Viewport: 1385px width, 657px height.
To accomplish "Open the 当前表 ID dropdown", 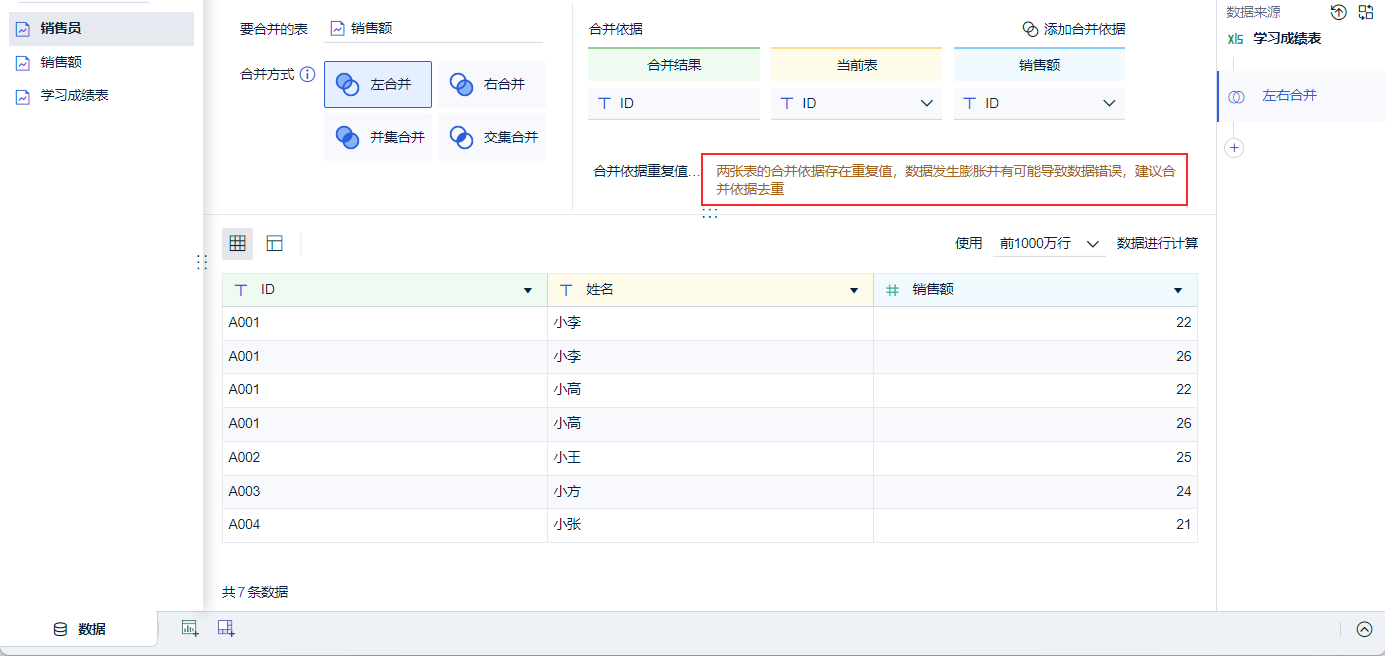I will click(856, 103).
